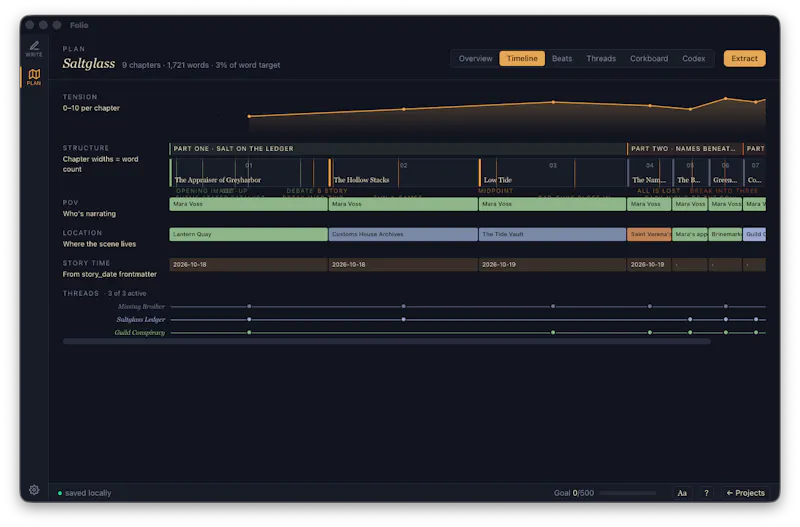This screenshot has width=800, height=527.
Task: Open chapter Low Tide block
Action: coord(553,172)
